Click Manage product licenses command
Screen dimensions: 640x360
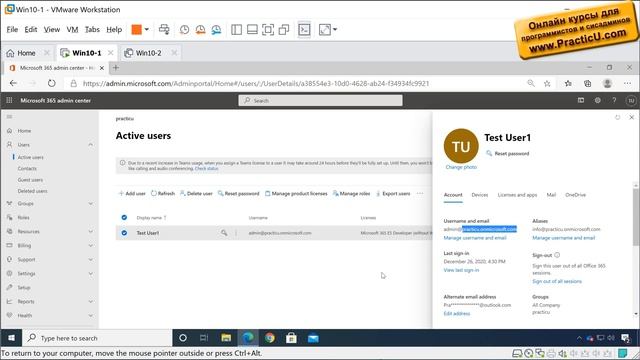(296, 193)
